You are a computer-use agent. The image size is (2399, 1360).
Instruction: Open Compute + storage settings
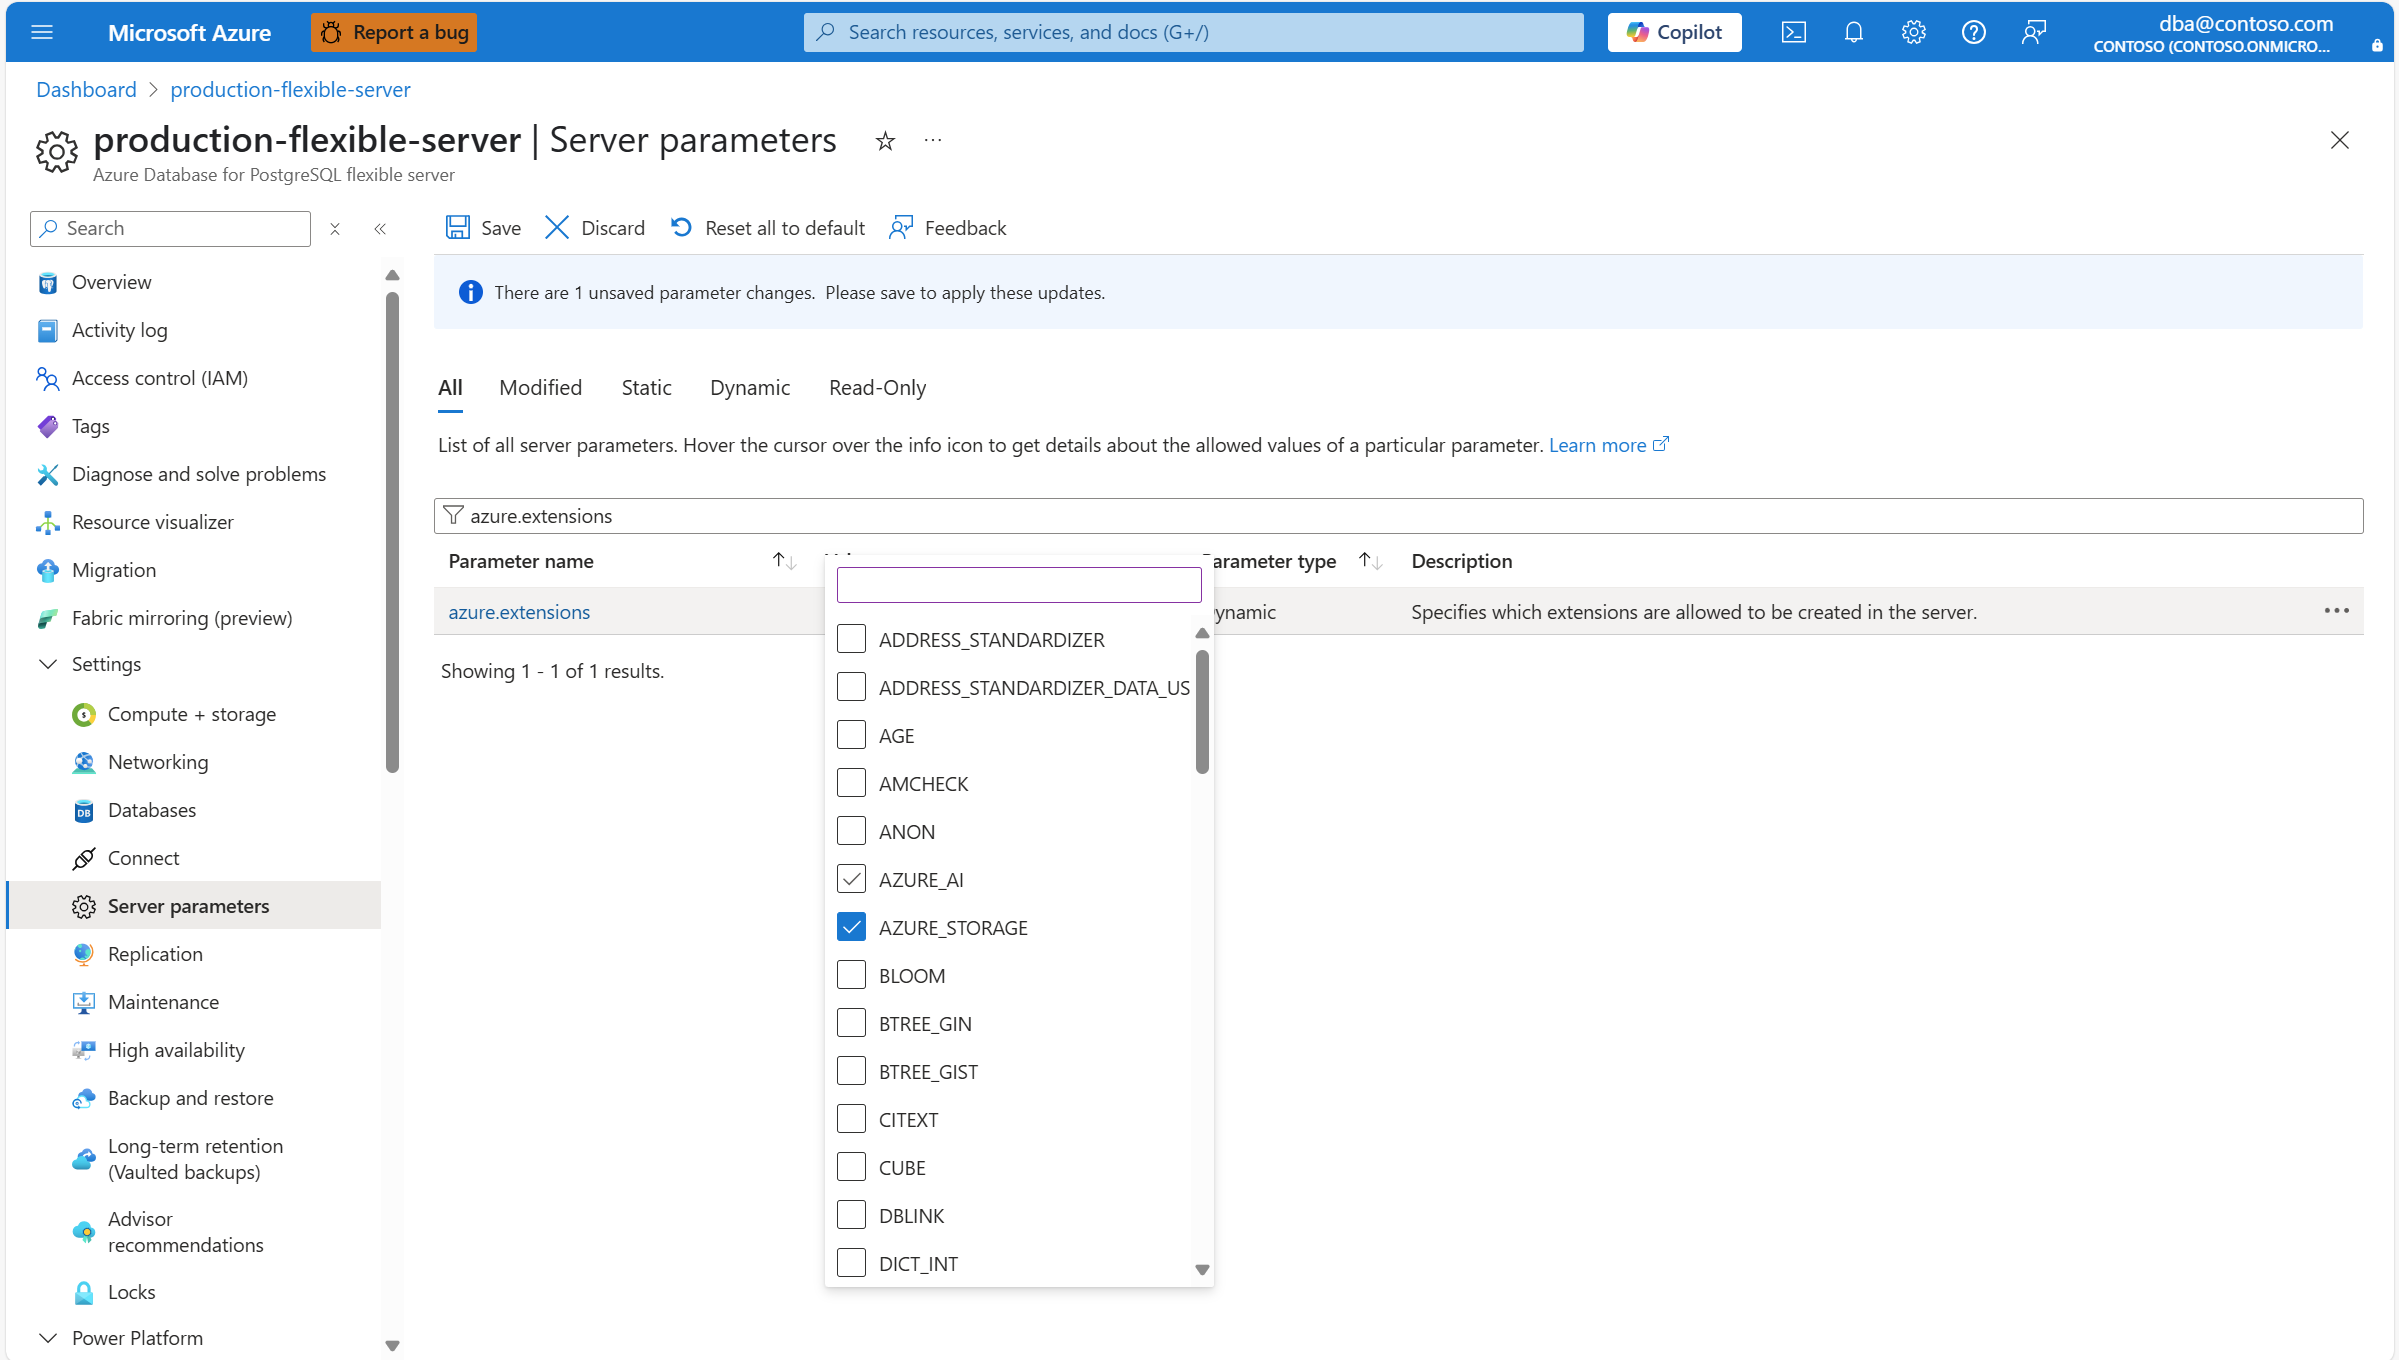click(x=191, y=714)
